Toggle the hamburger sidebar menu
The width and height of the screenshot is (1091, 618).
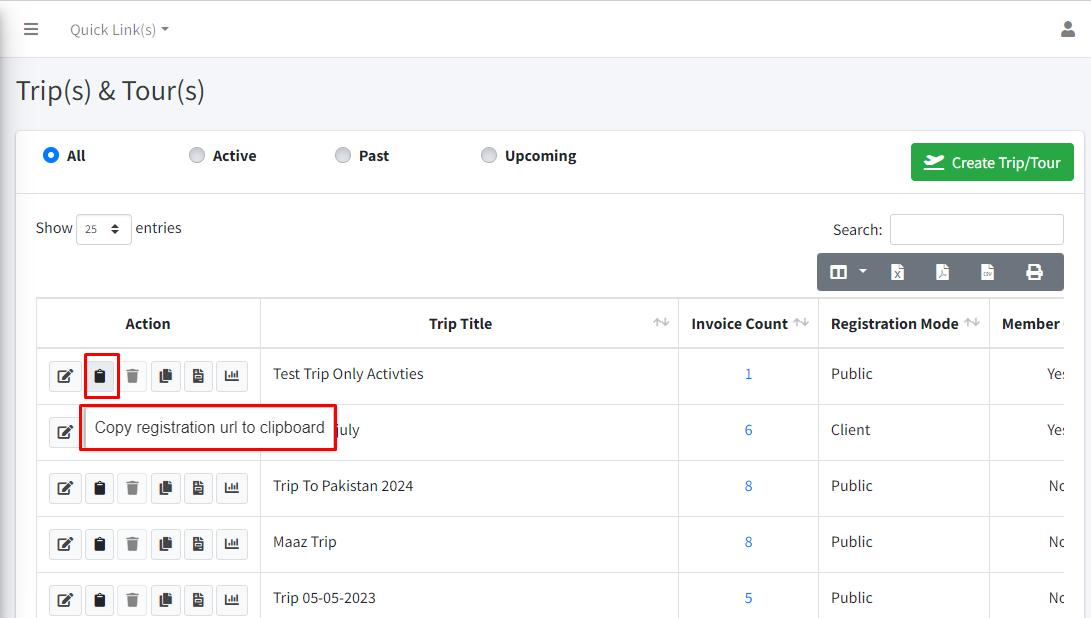(31, 29)
